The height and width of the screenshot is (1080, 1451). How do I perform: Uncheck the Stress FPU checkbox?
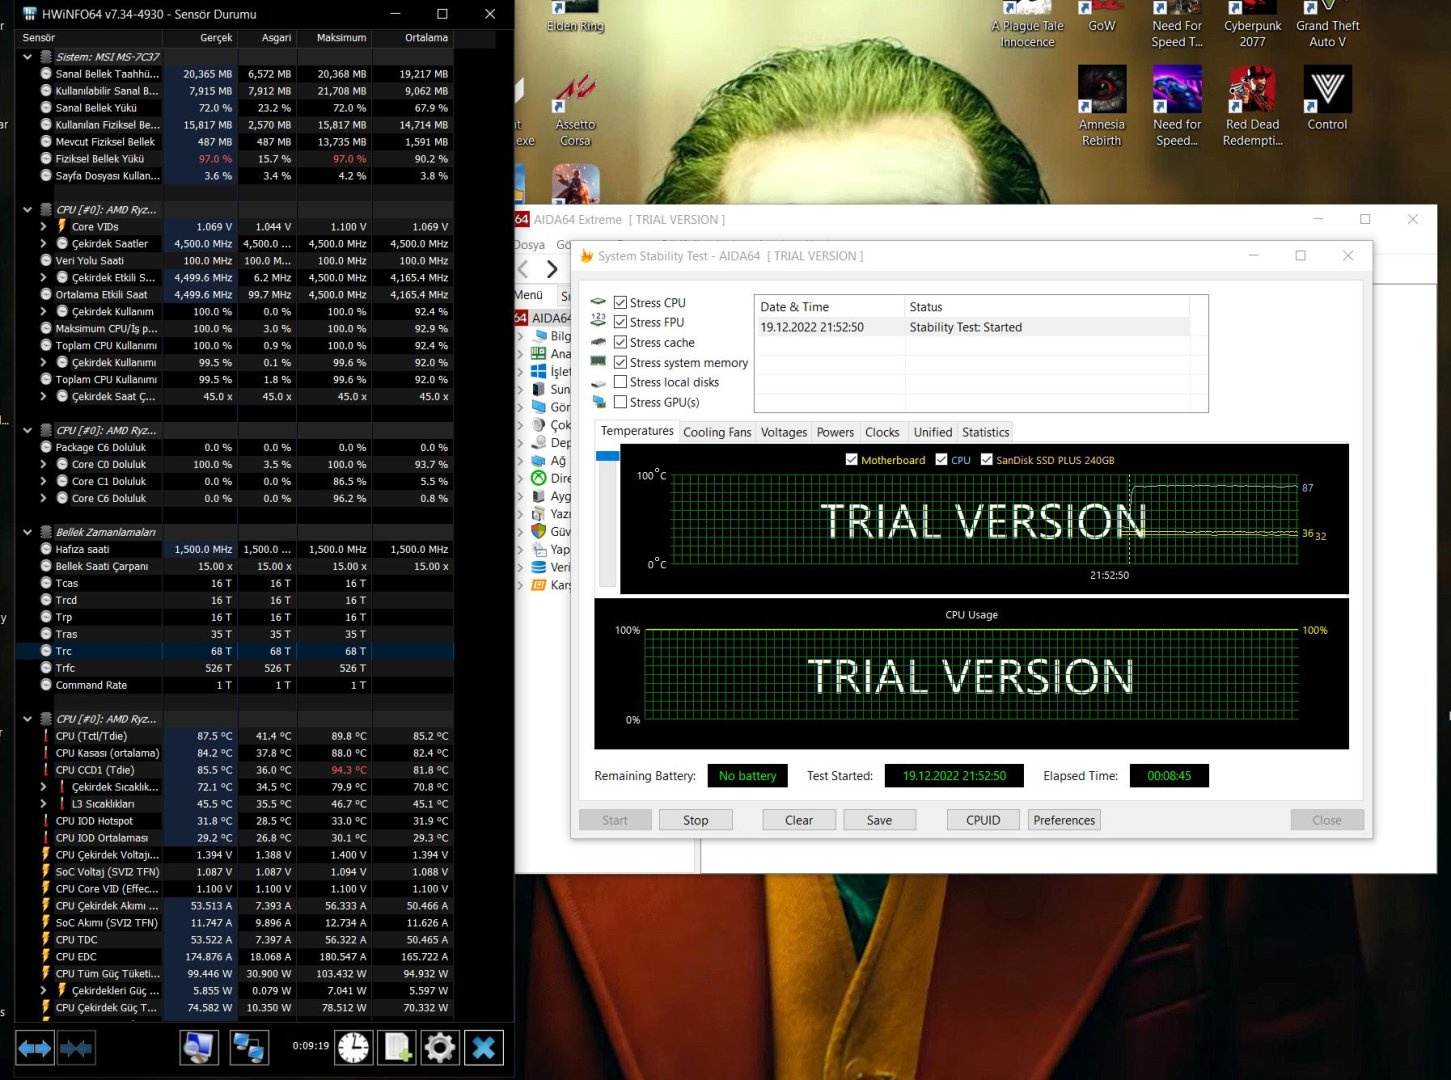(620, 322)
